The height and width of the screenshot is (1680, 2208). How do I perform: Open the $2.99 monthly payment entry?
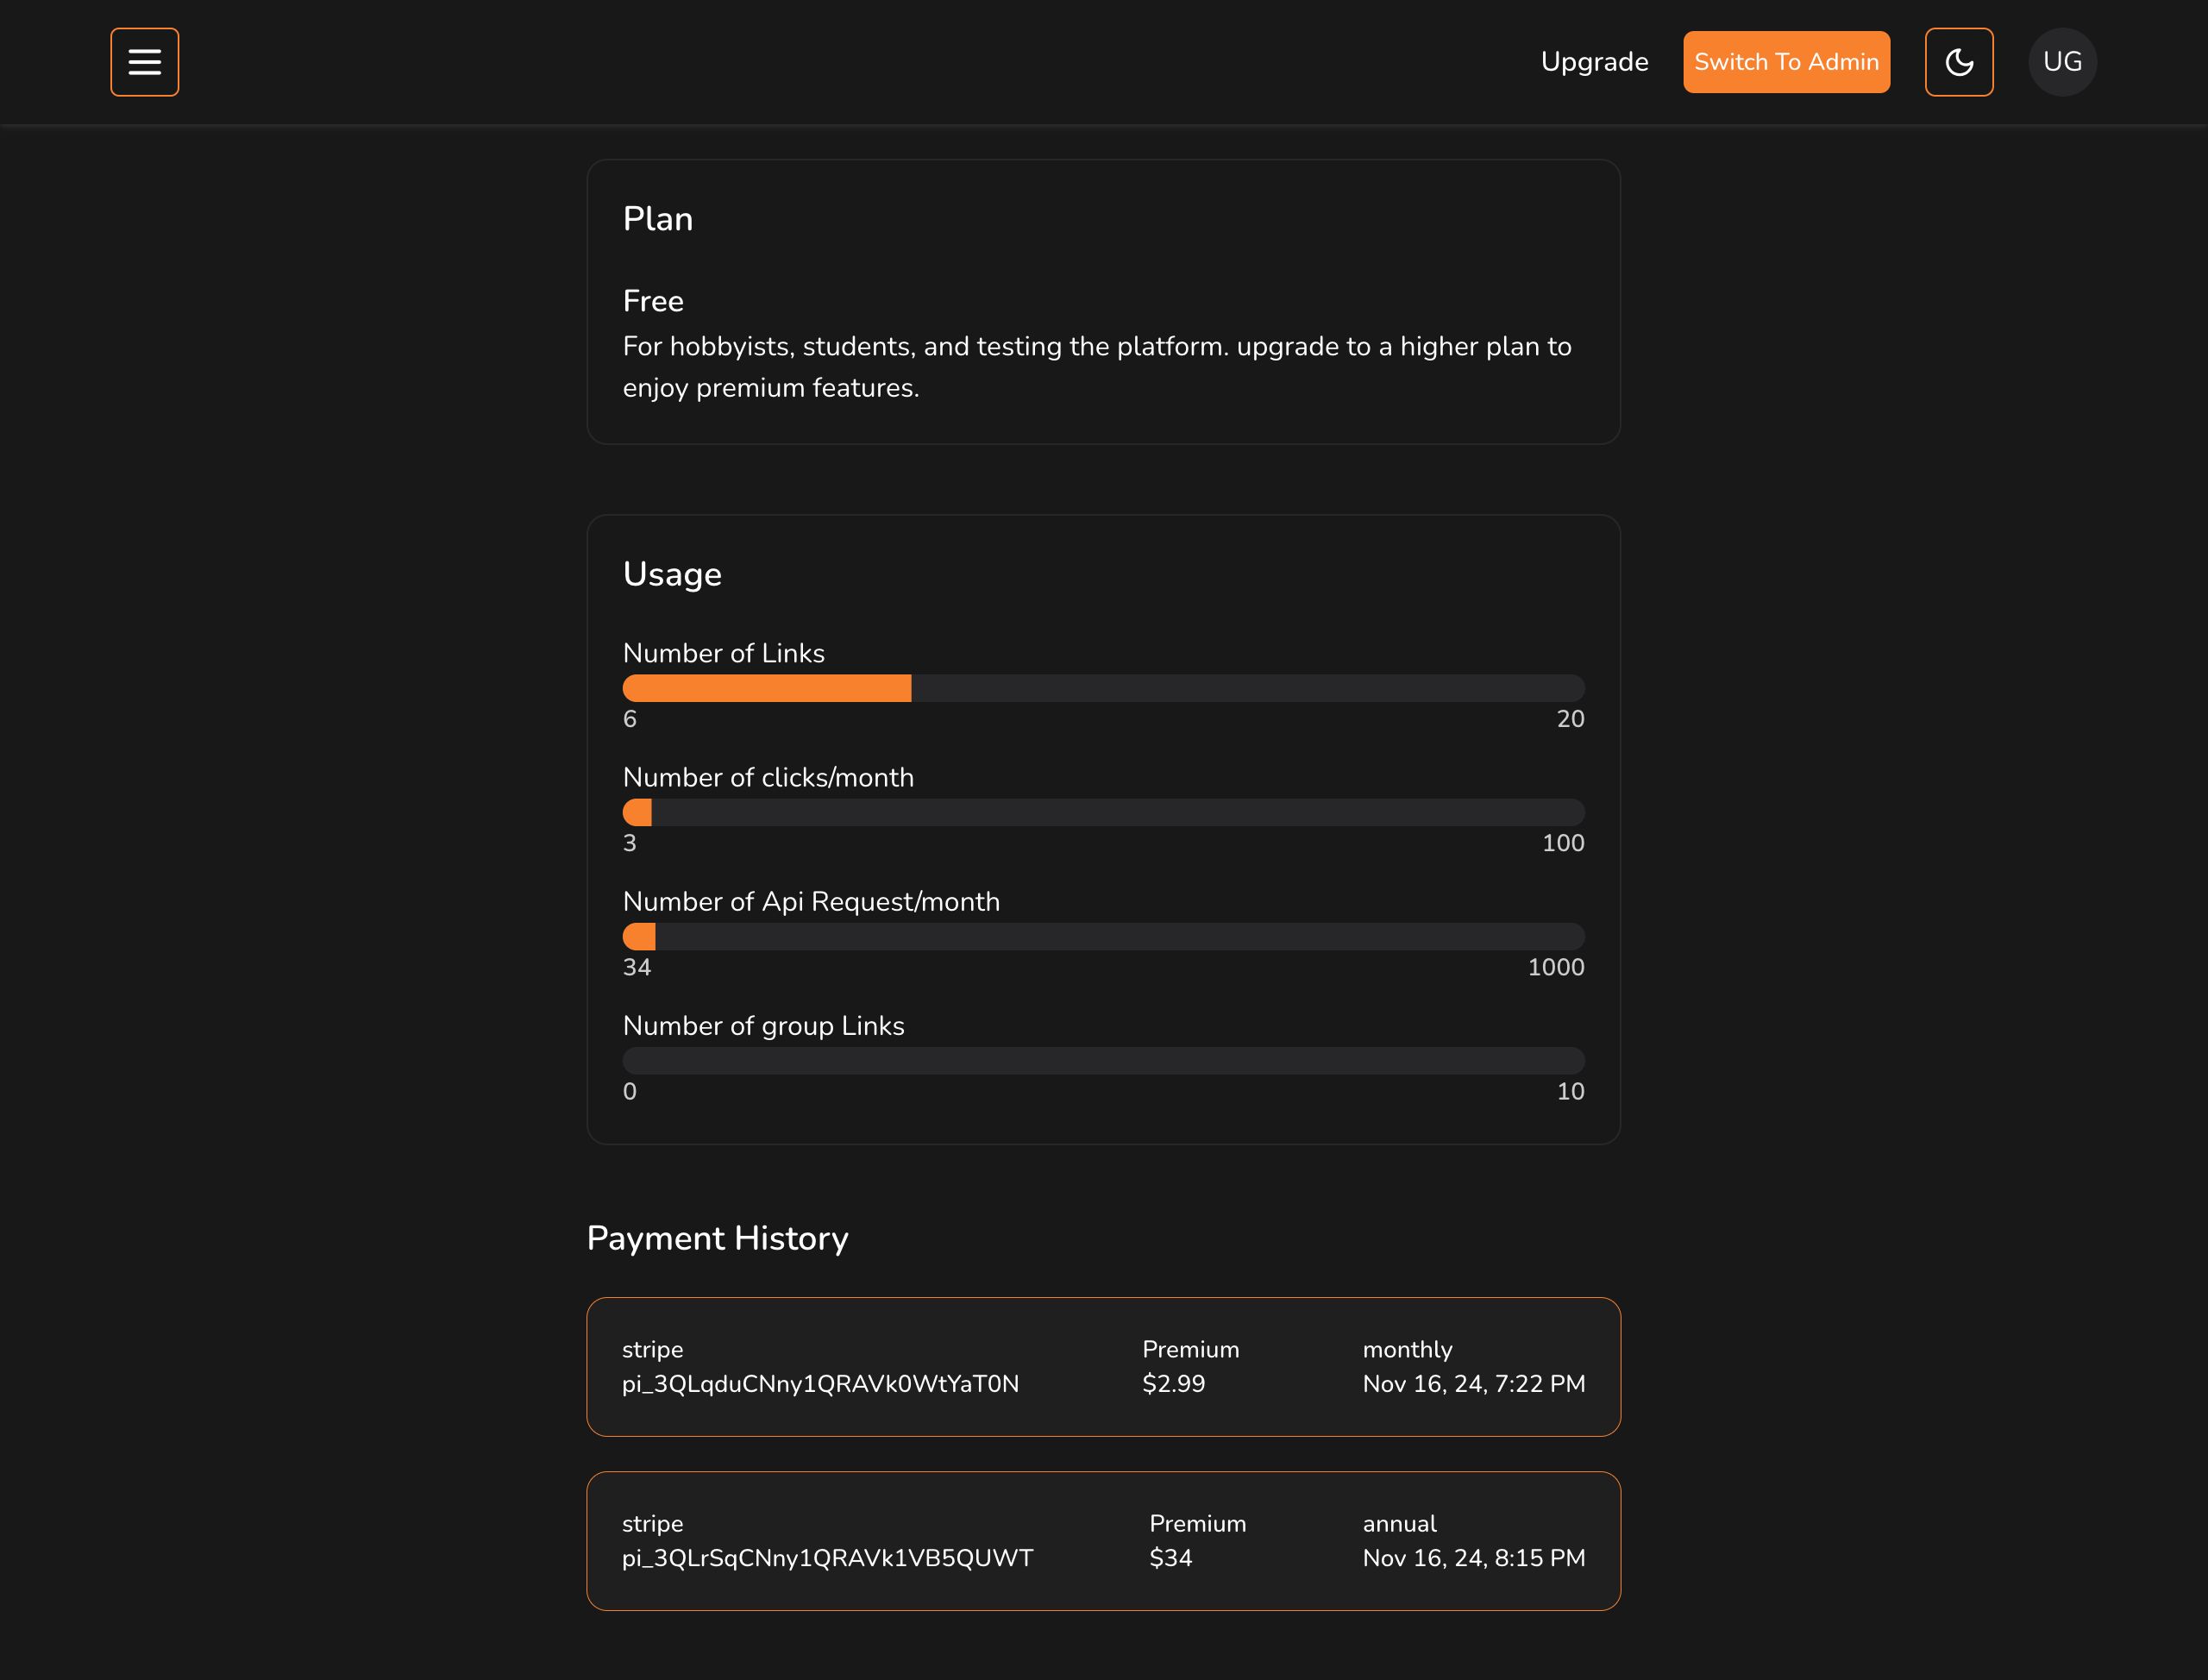tap(1103, 1366)
